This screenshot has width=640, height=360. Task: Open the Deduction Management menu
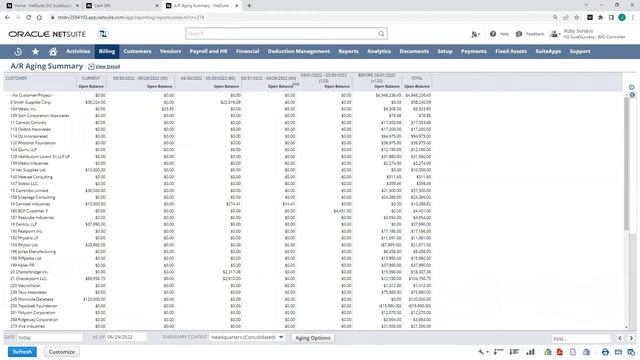pyautogui.click(x=298, y=51)
